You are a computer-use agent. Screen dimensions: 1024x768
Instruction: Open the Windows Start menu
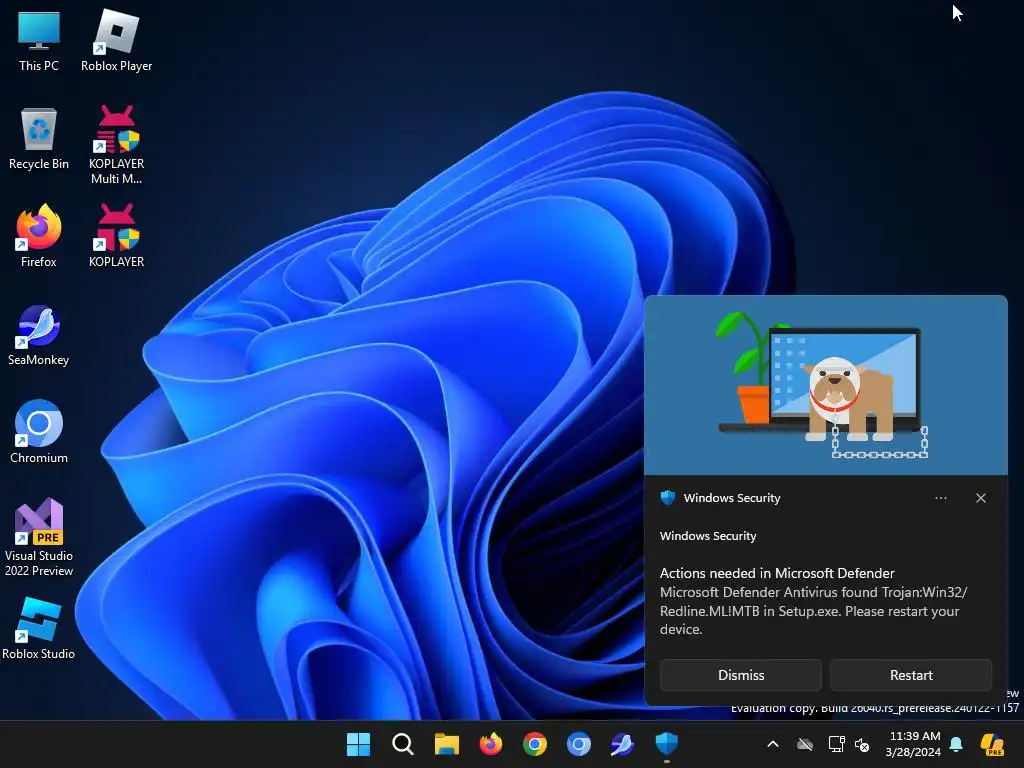358,744
